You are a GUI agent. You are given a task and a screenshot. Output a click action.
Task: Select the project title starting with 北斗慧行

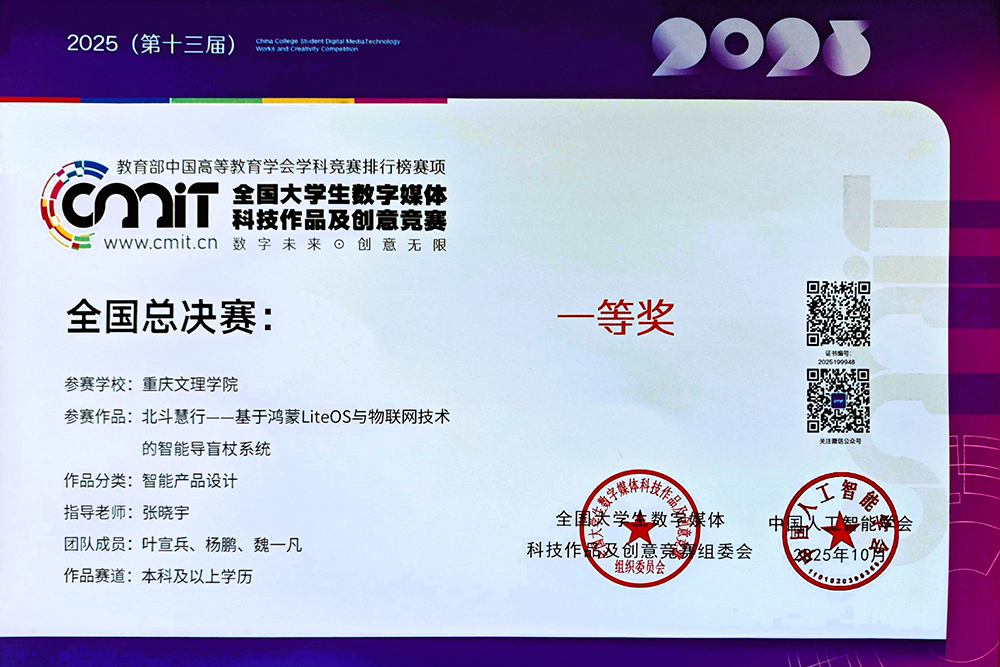click(296, 416)
